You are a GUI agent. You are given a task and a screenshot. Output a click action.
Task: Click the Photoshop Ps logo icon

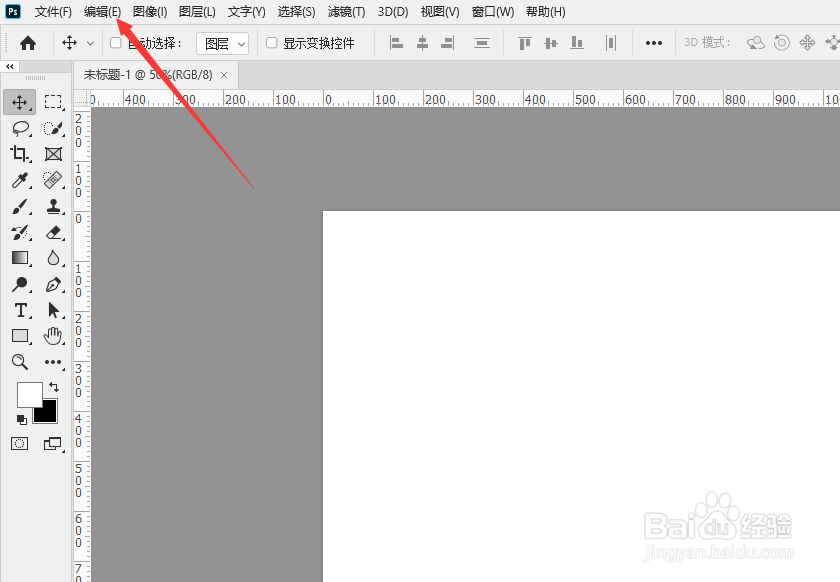point(13,11)
